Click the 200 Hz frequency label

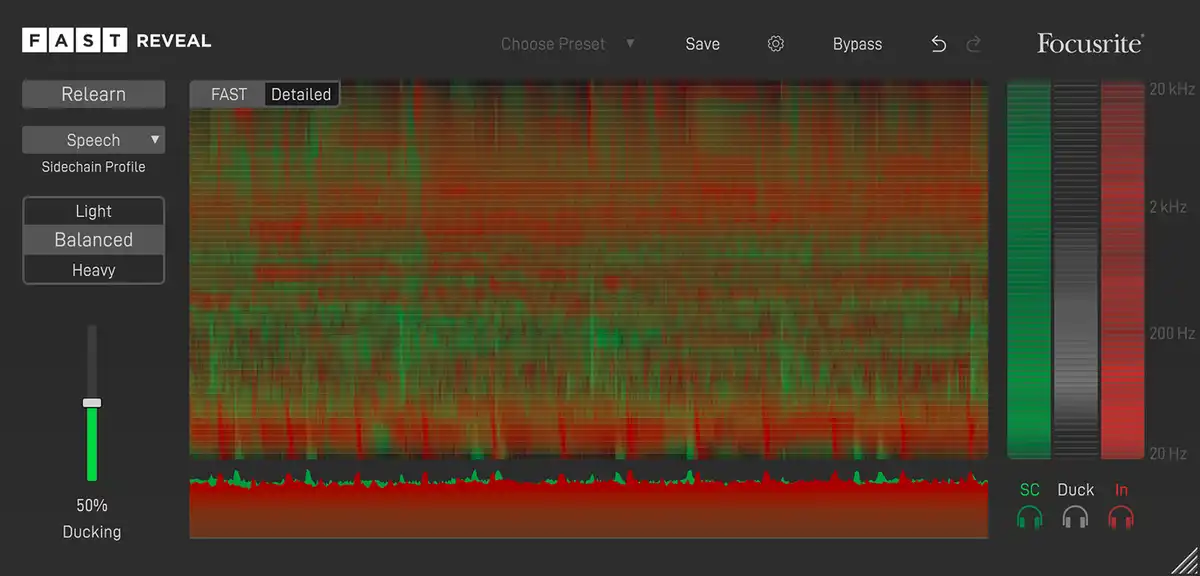[x=1171, y=333]
